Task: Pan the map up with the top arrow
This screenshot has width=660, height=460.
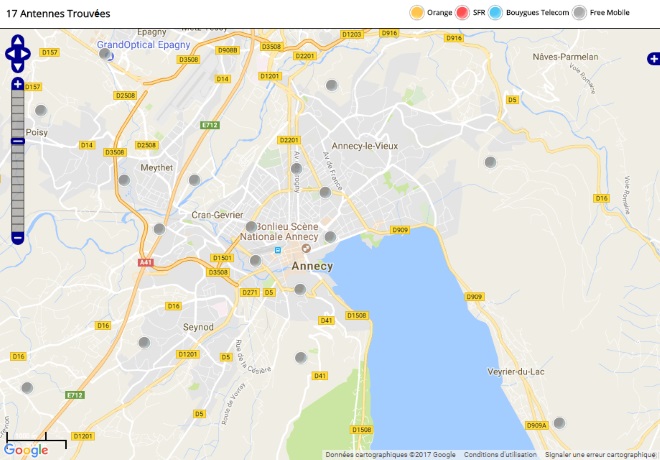Action: [18, 41]
